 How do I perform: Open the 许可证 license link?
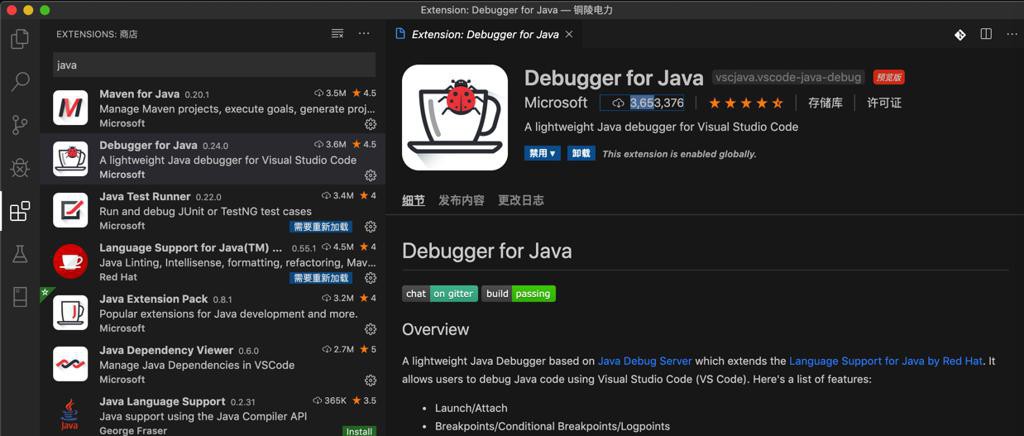[884, 102]
